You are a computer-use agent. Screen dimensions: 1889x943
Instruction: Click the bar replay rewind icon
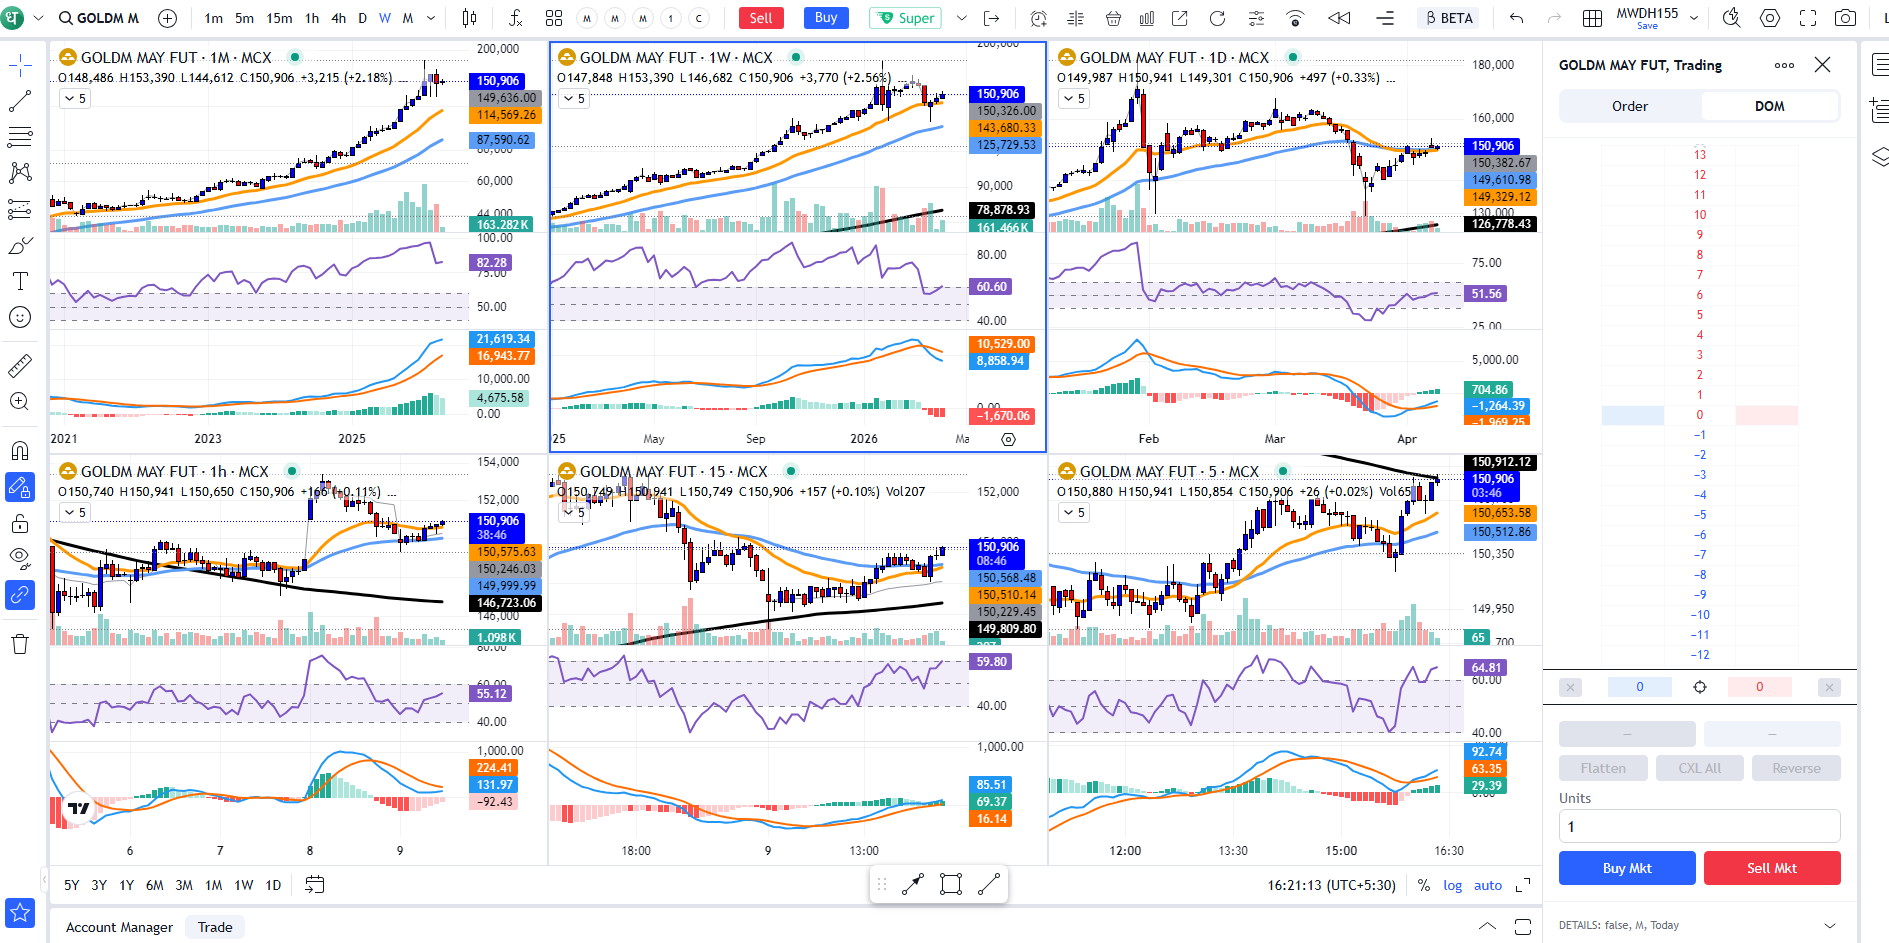pyautogui.click(x=1338, y=18)
